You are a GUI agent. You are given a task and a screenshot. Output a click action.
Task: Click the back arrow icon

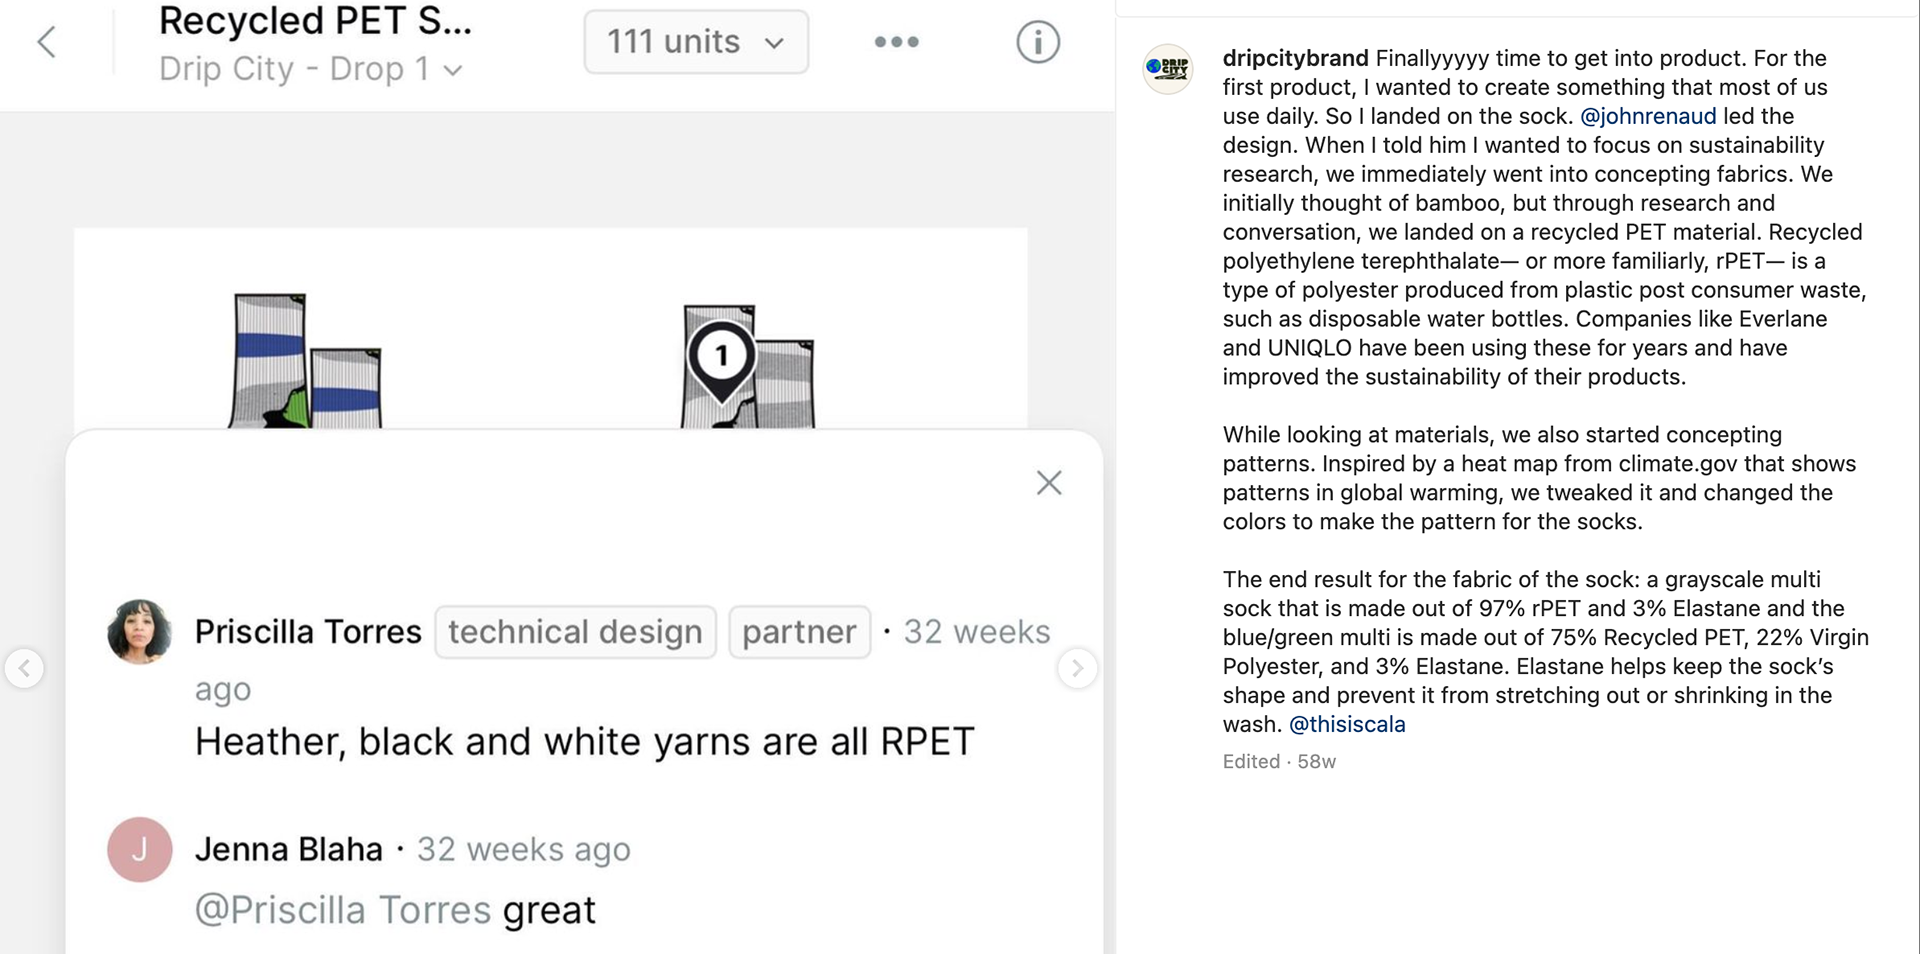(x=46, y=42)
